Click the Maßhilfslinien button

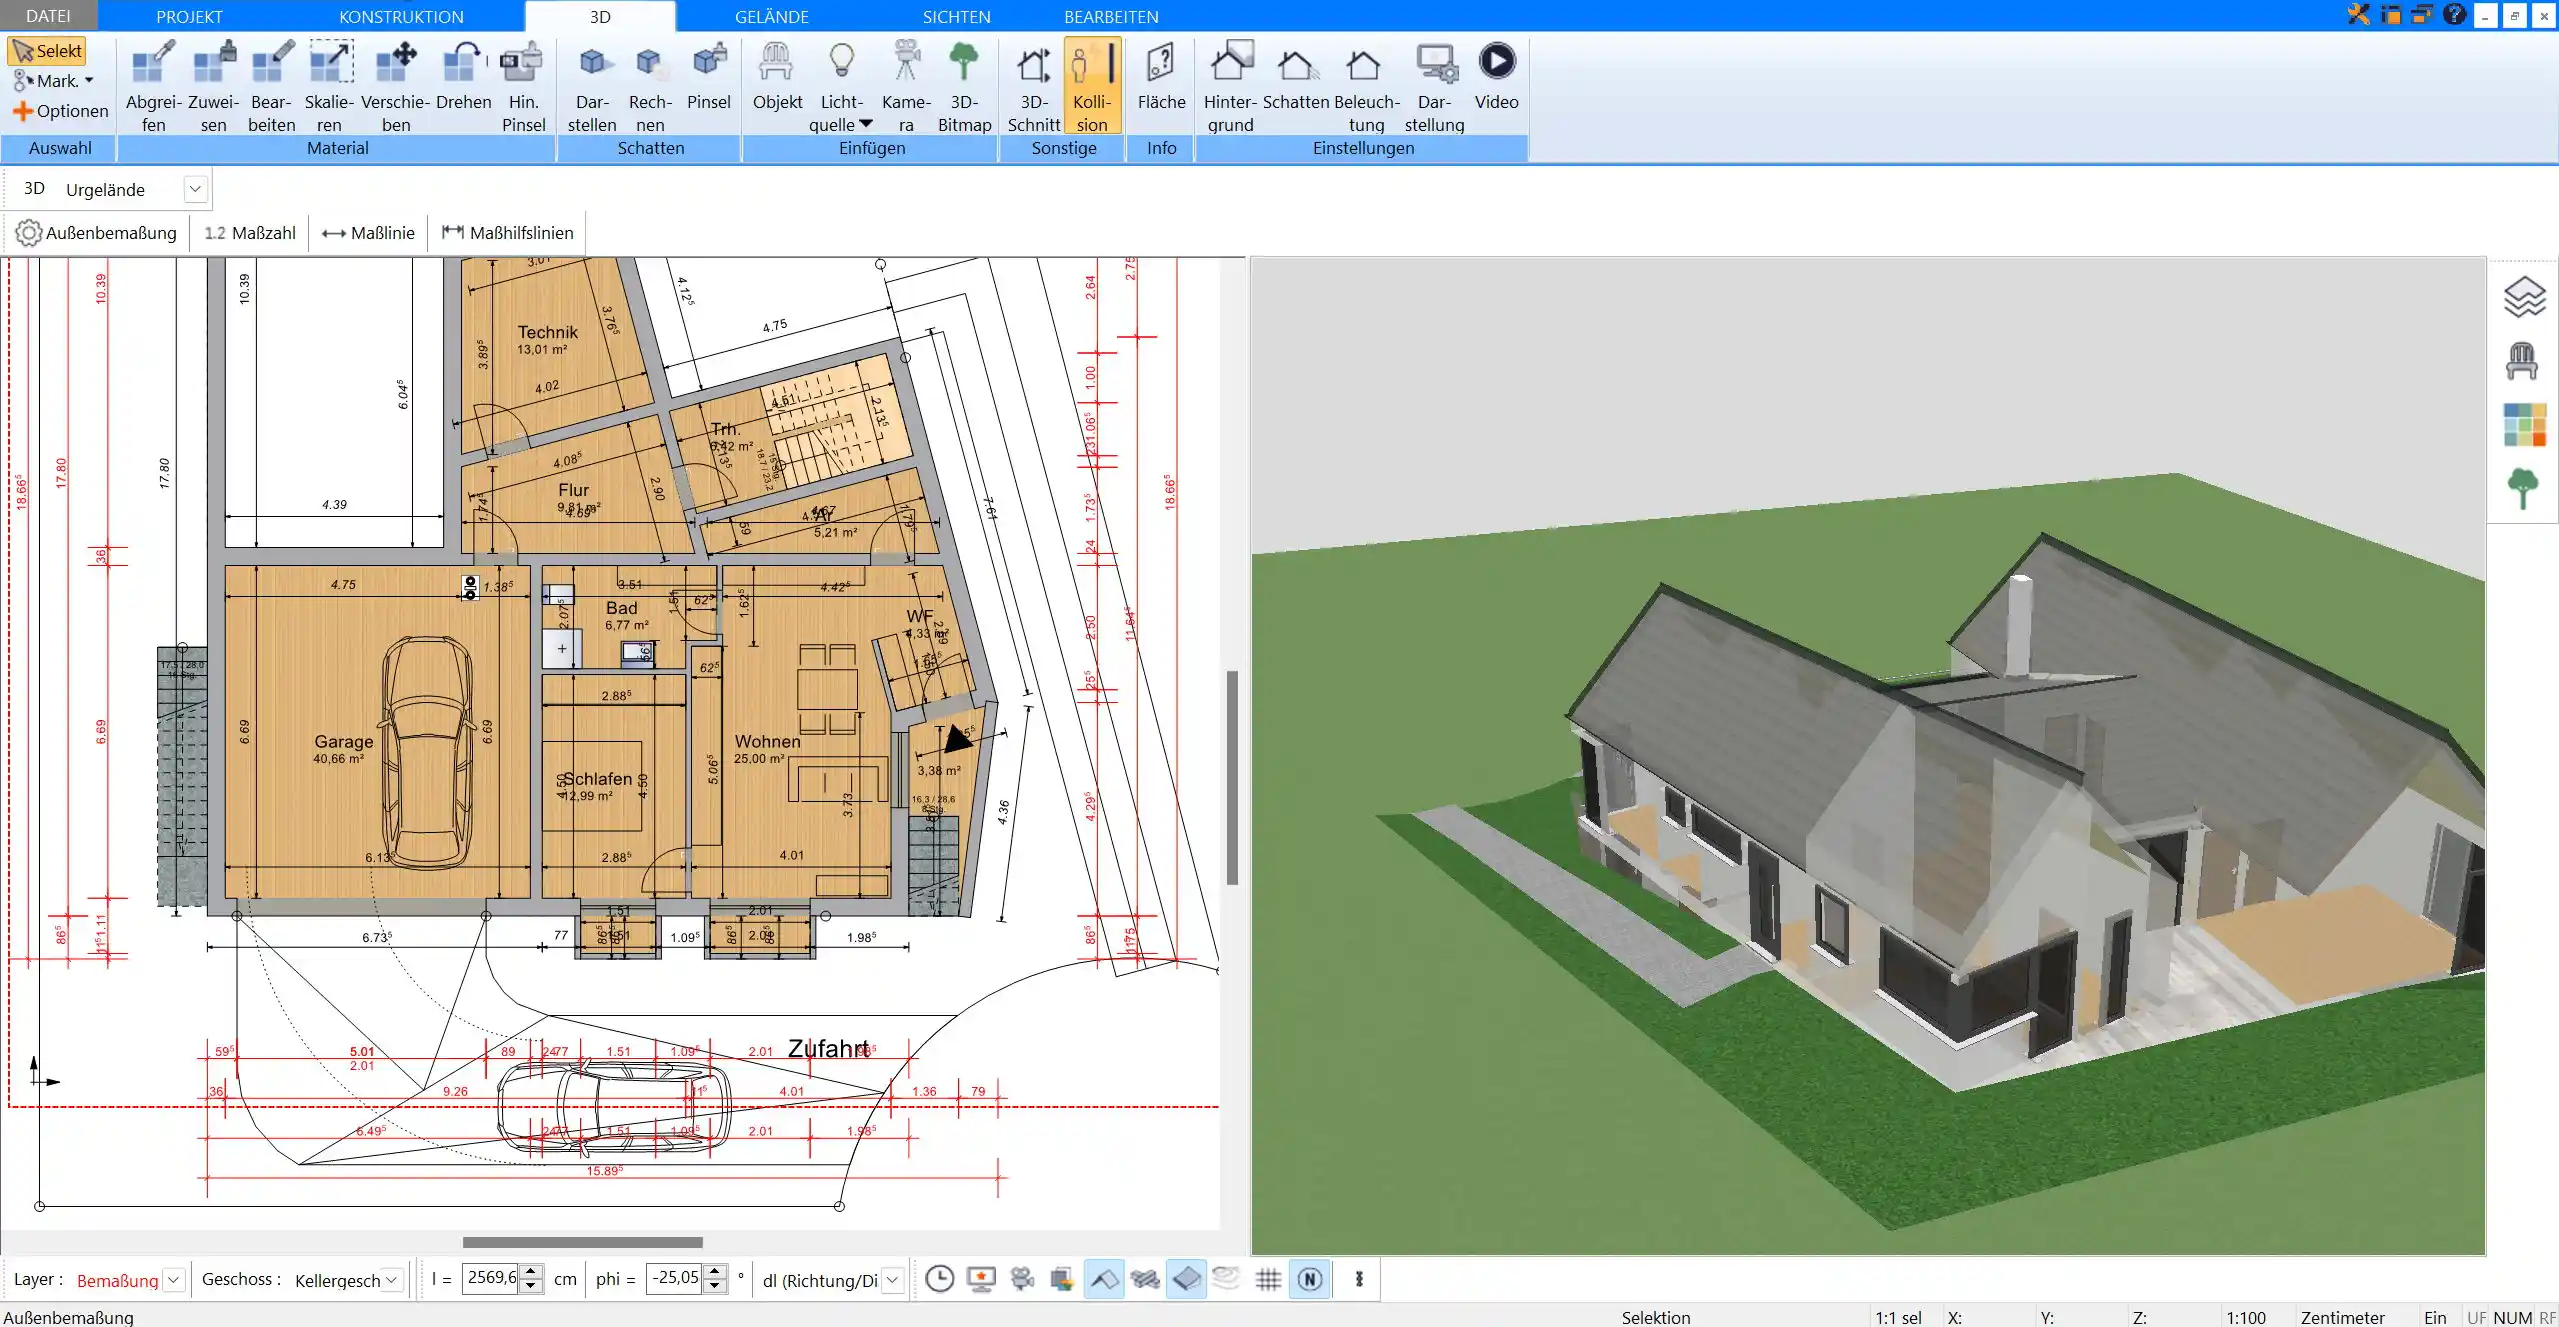[x=508, y=233]
